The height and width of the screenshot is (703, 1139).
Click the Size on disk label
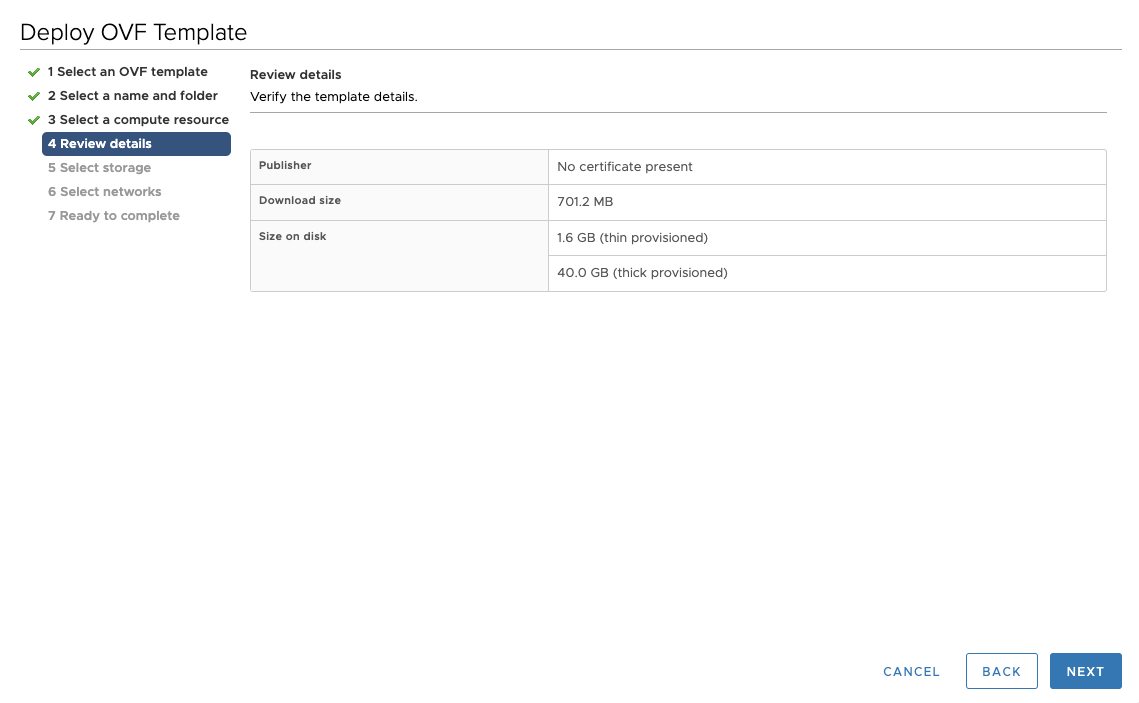click(x=293, y=236)
